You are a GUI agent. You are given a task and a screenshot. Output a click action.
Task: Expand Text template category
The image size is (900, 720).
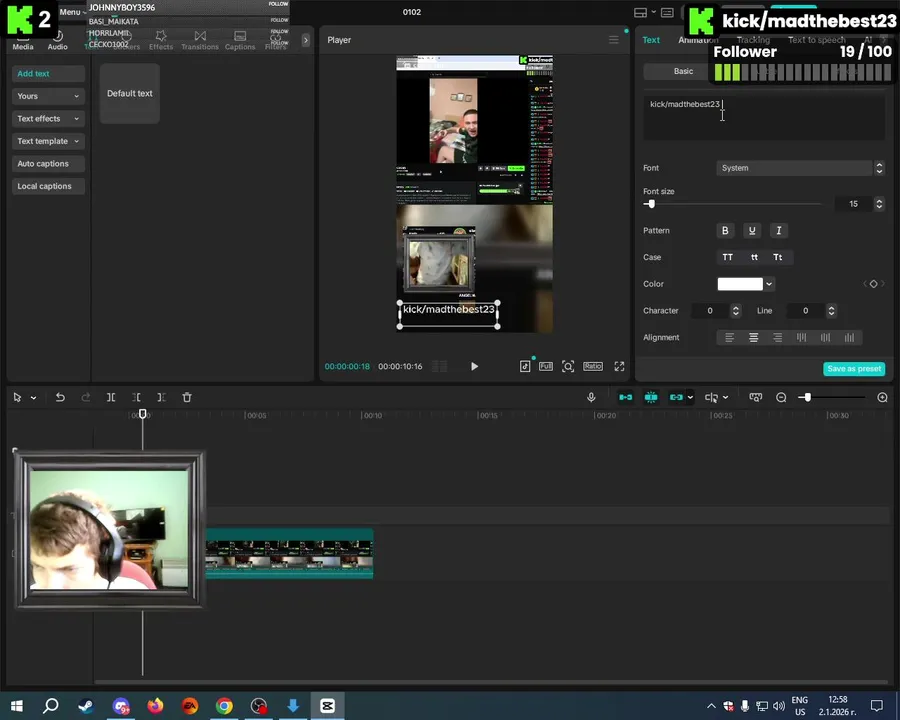coord(48,141)
